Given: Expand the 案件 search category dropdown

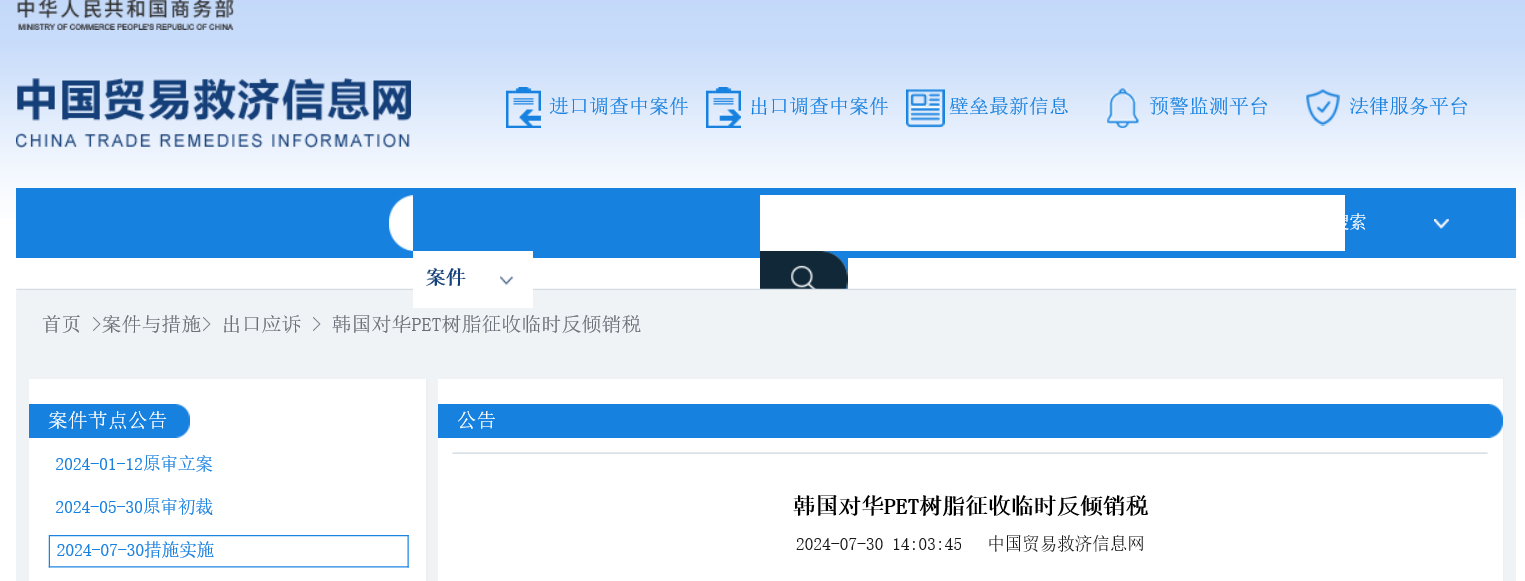Looking at the screenshot, I should point(472,279).
